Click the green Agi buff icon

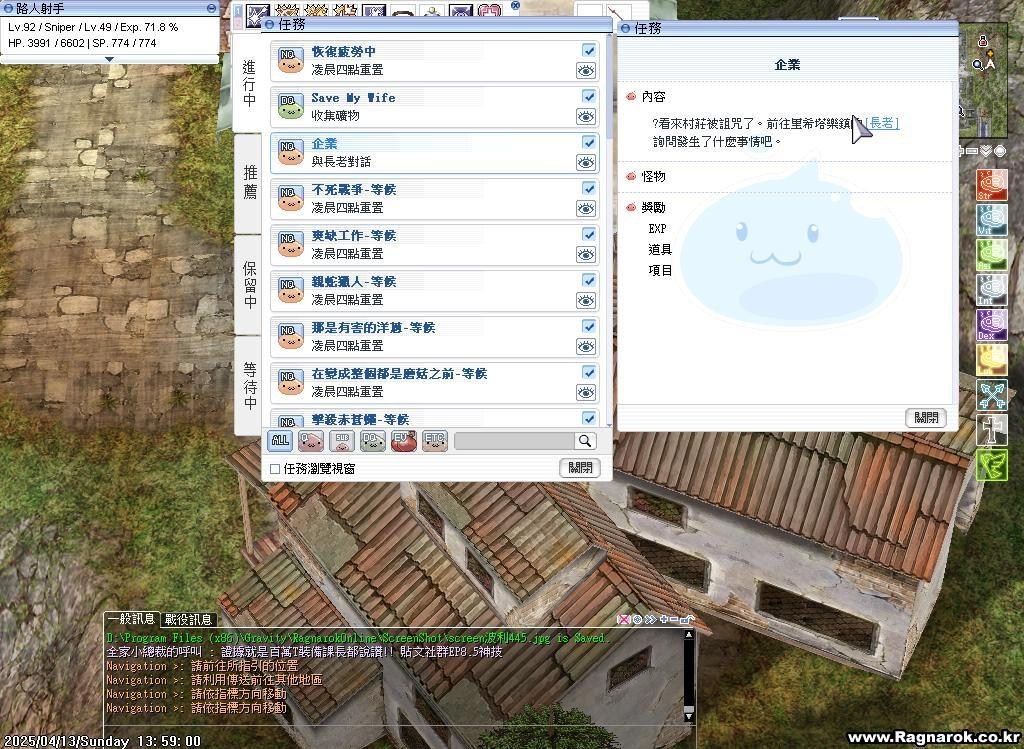click(x=991, y=255)
